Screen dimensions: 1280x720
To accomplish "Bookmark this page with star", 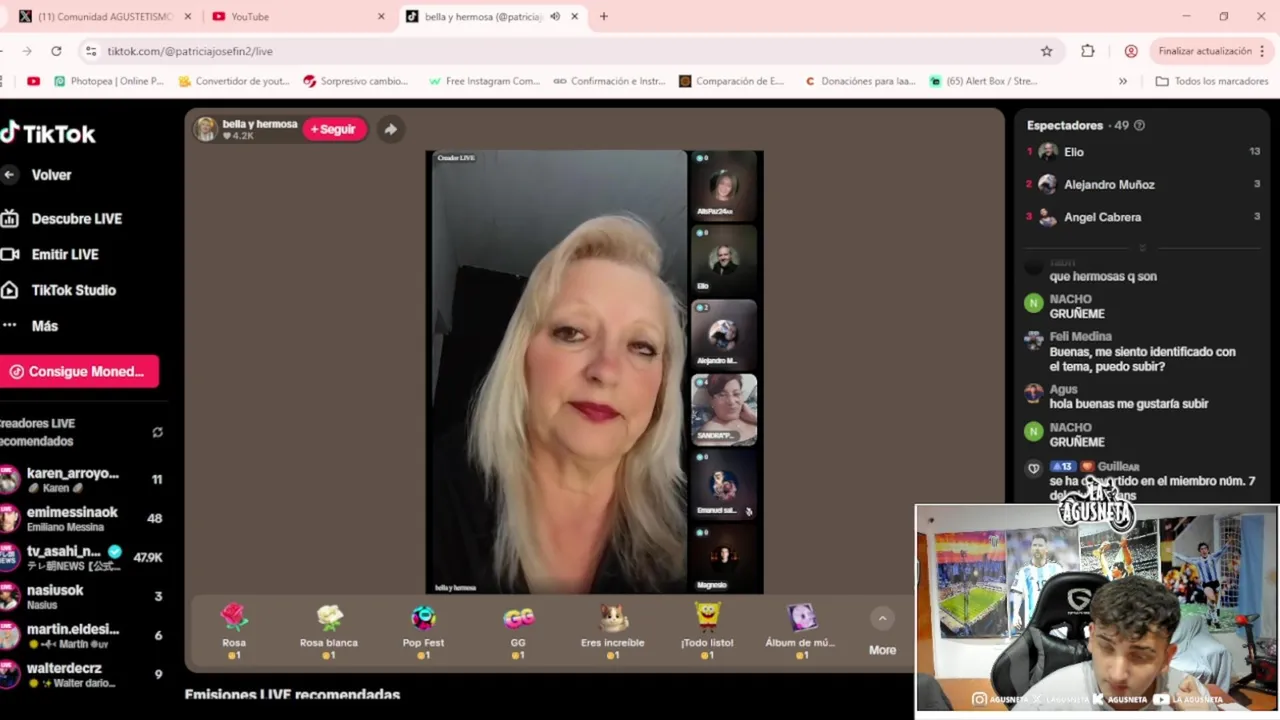I will [1047, 51].
